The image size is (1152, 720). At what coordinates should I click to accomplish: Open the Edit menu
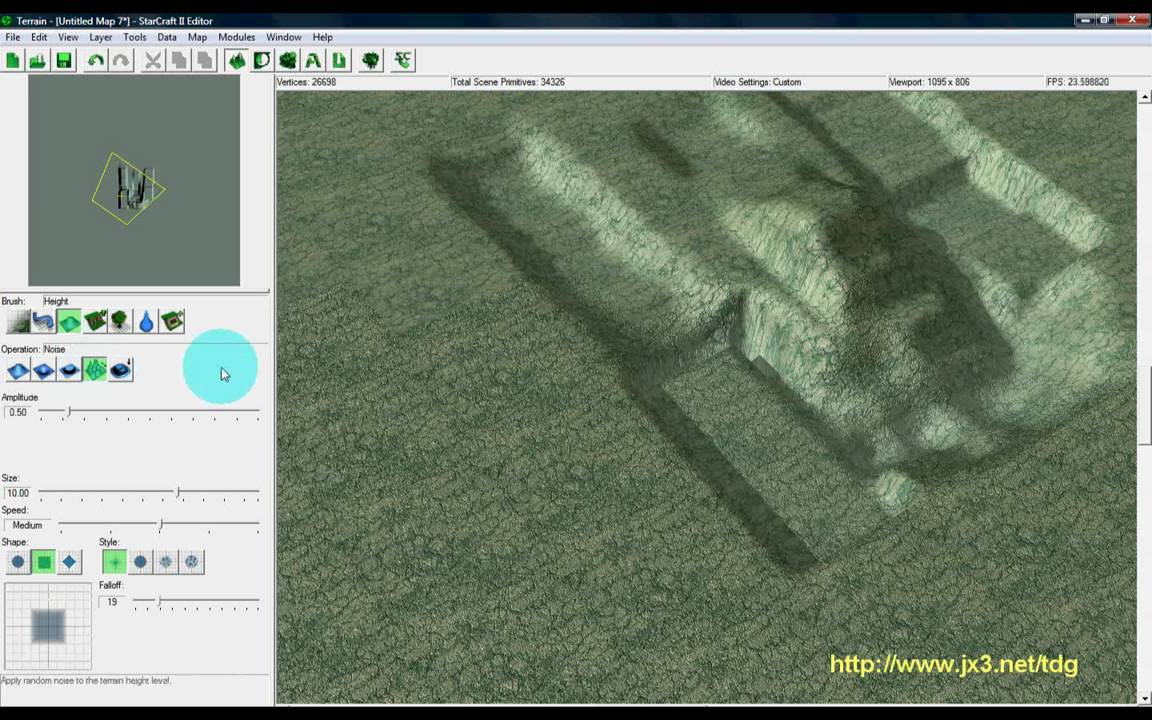pos(39,37)
